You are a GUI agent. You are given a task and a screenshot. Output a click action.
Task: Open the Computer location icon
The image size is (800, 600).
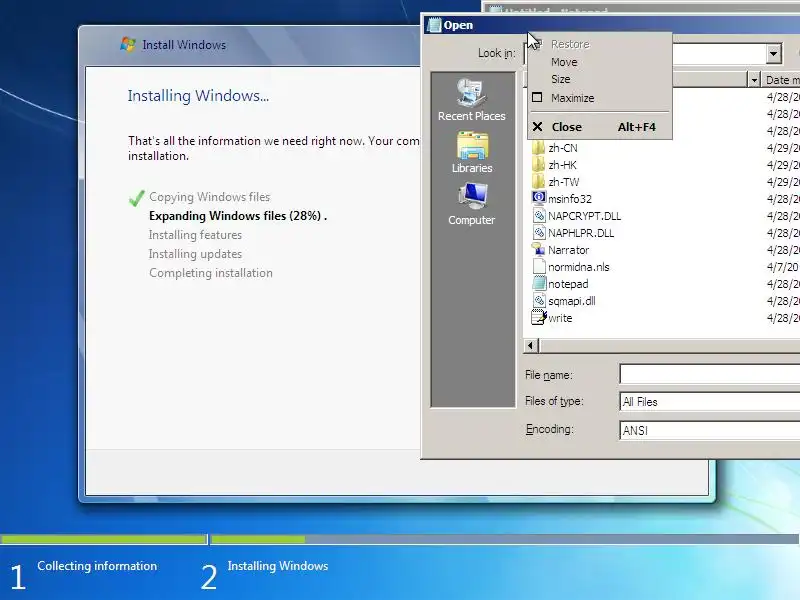click(x=471, y=204)
